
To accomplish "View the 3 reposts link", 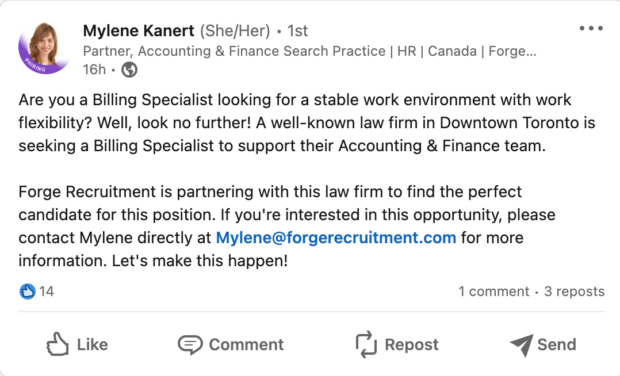I will pyautogui.click(x=574, y=291).
